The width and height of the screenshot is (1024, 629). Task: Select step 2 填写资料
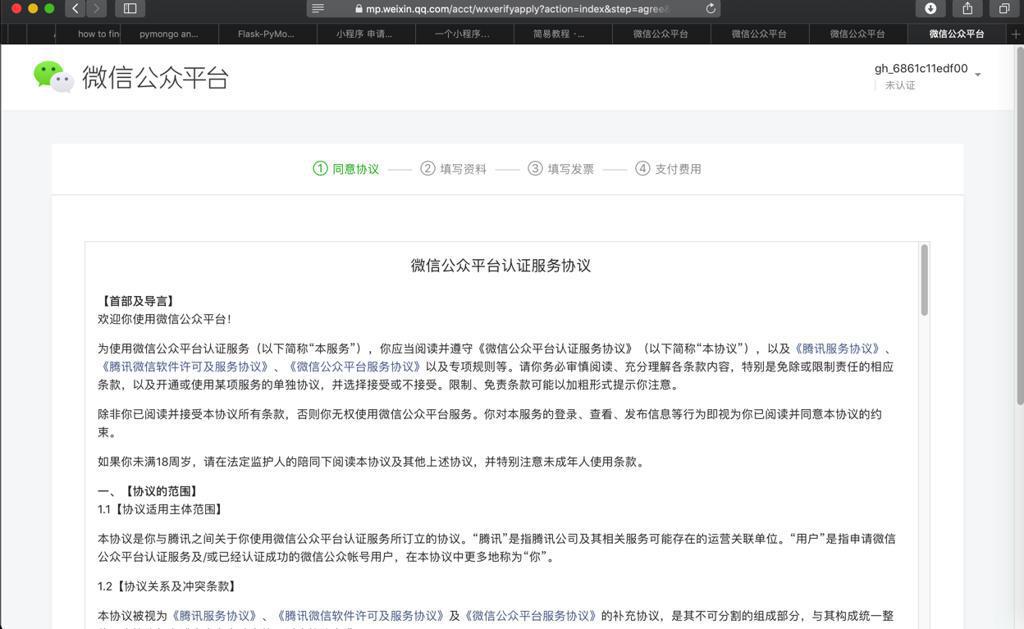pos(453,169)
